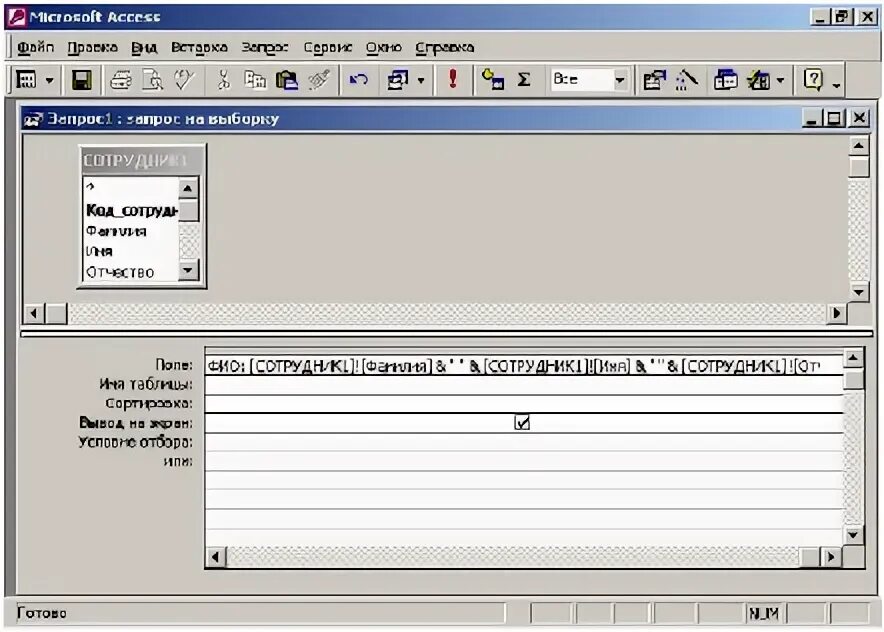
Task: Open the View mode dropdown arrow
Action: (x=50, y=81)
